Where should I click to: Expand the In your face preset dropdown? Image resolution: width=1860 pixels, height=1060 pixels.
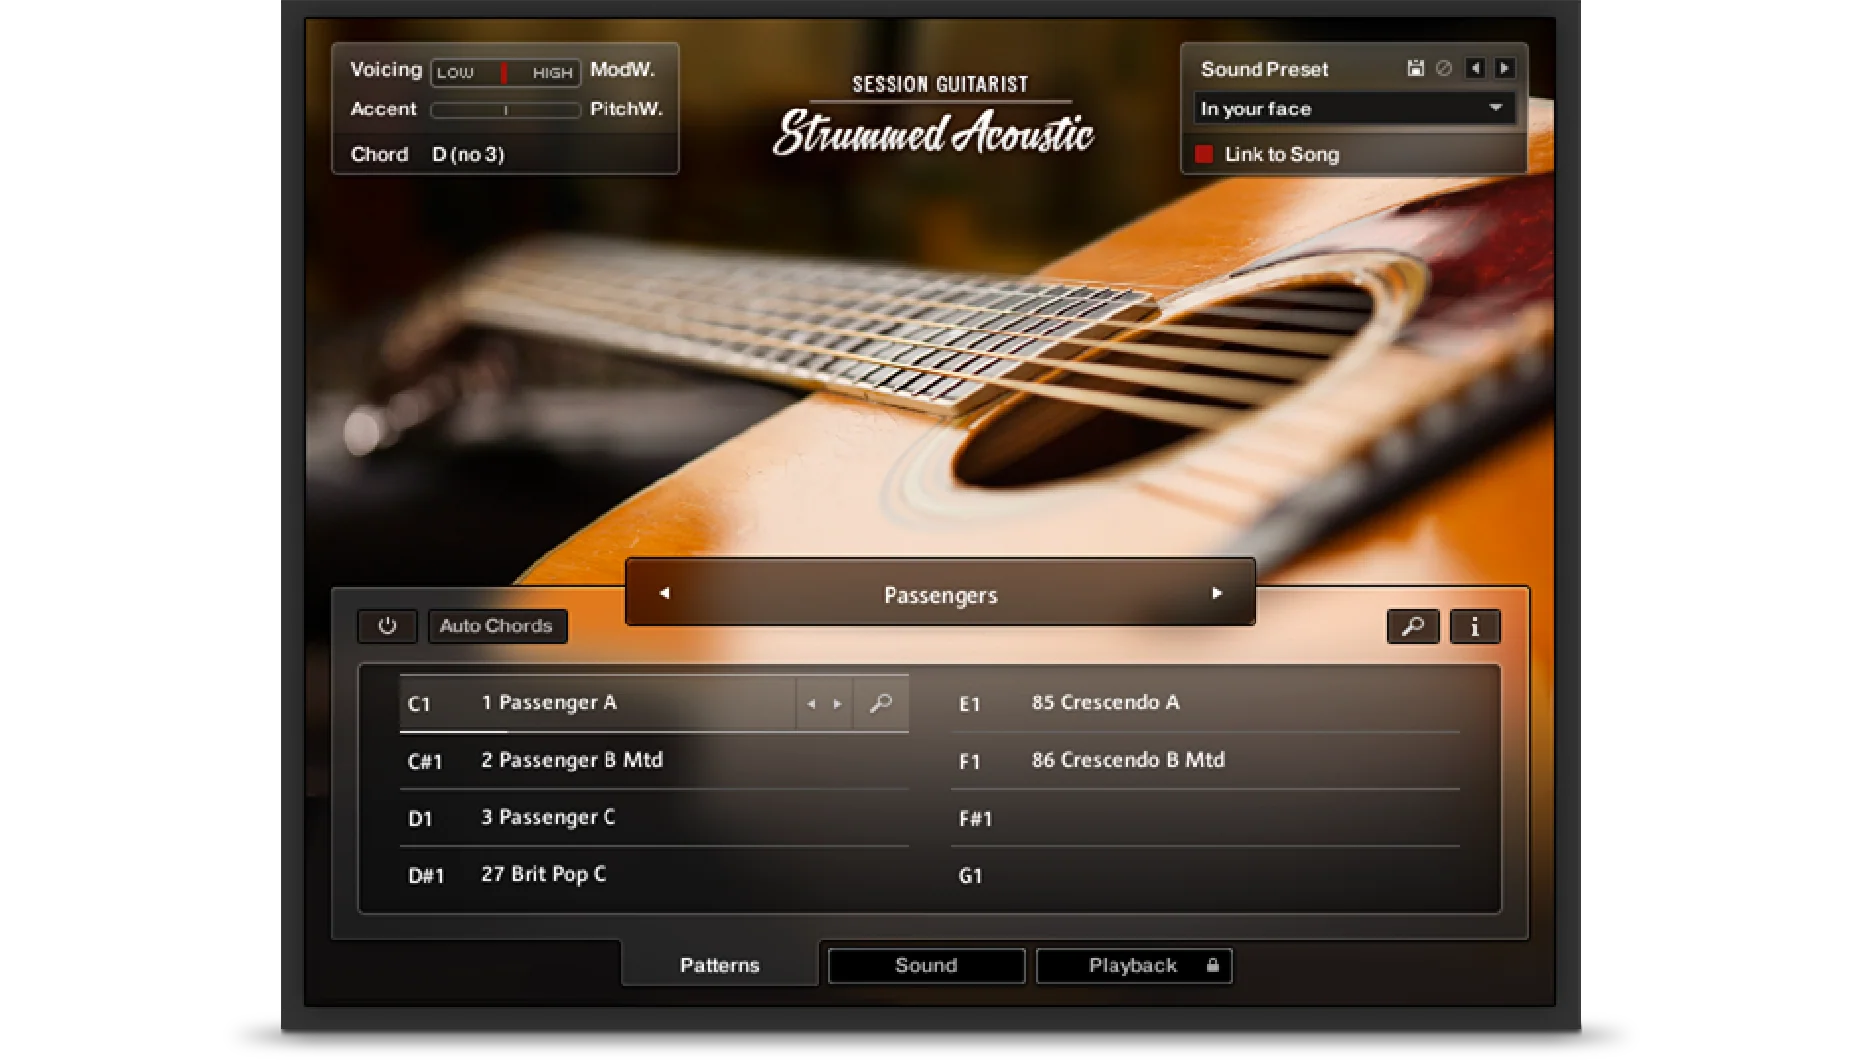[1354, 108]
